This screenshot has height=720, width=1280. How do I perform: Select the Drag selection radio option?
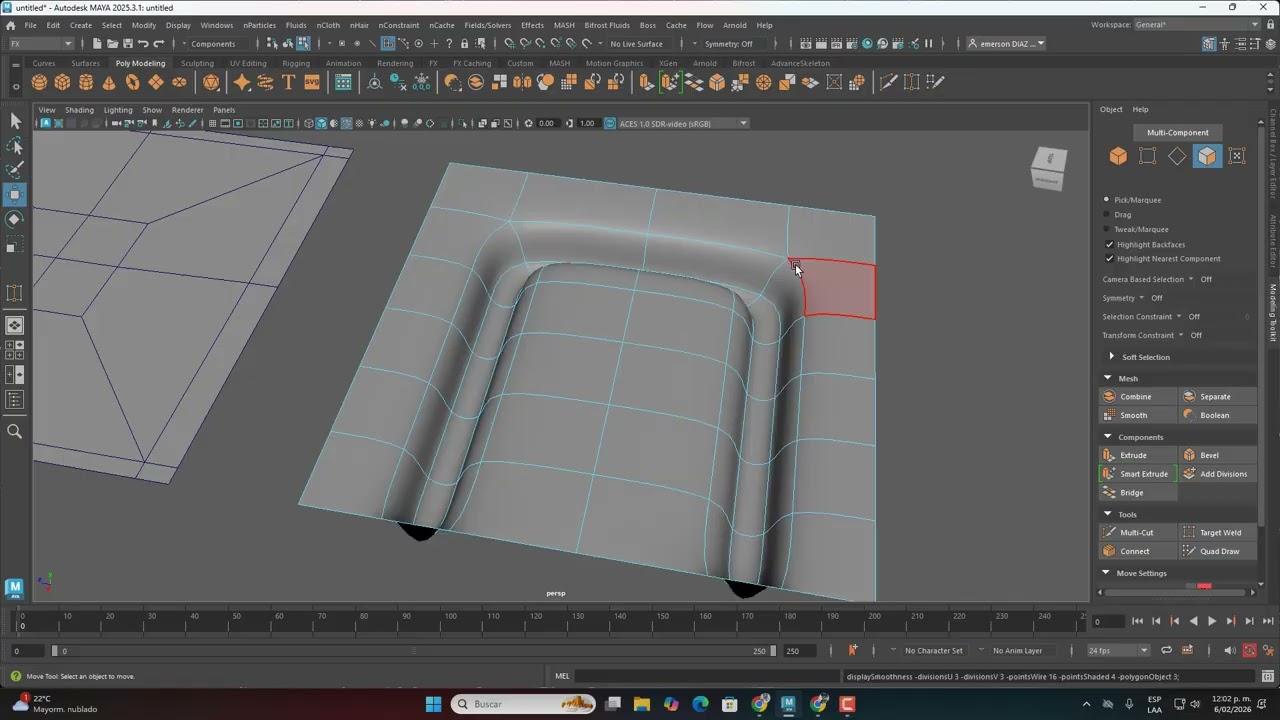1106,214
